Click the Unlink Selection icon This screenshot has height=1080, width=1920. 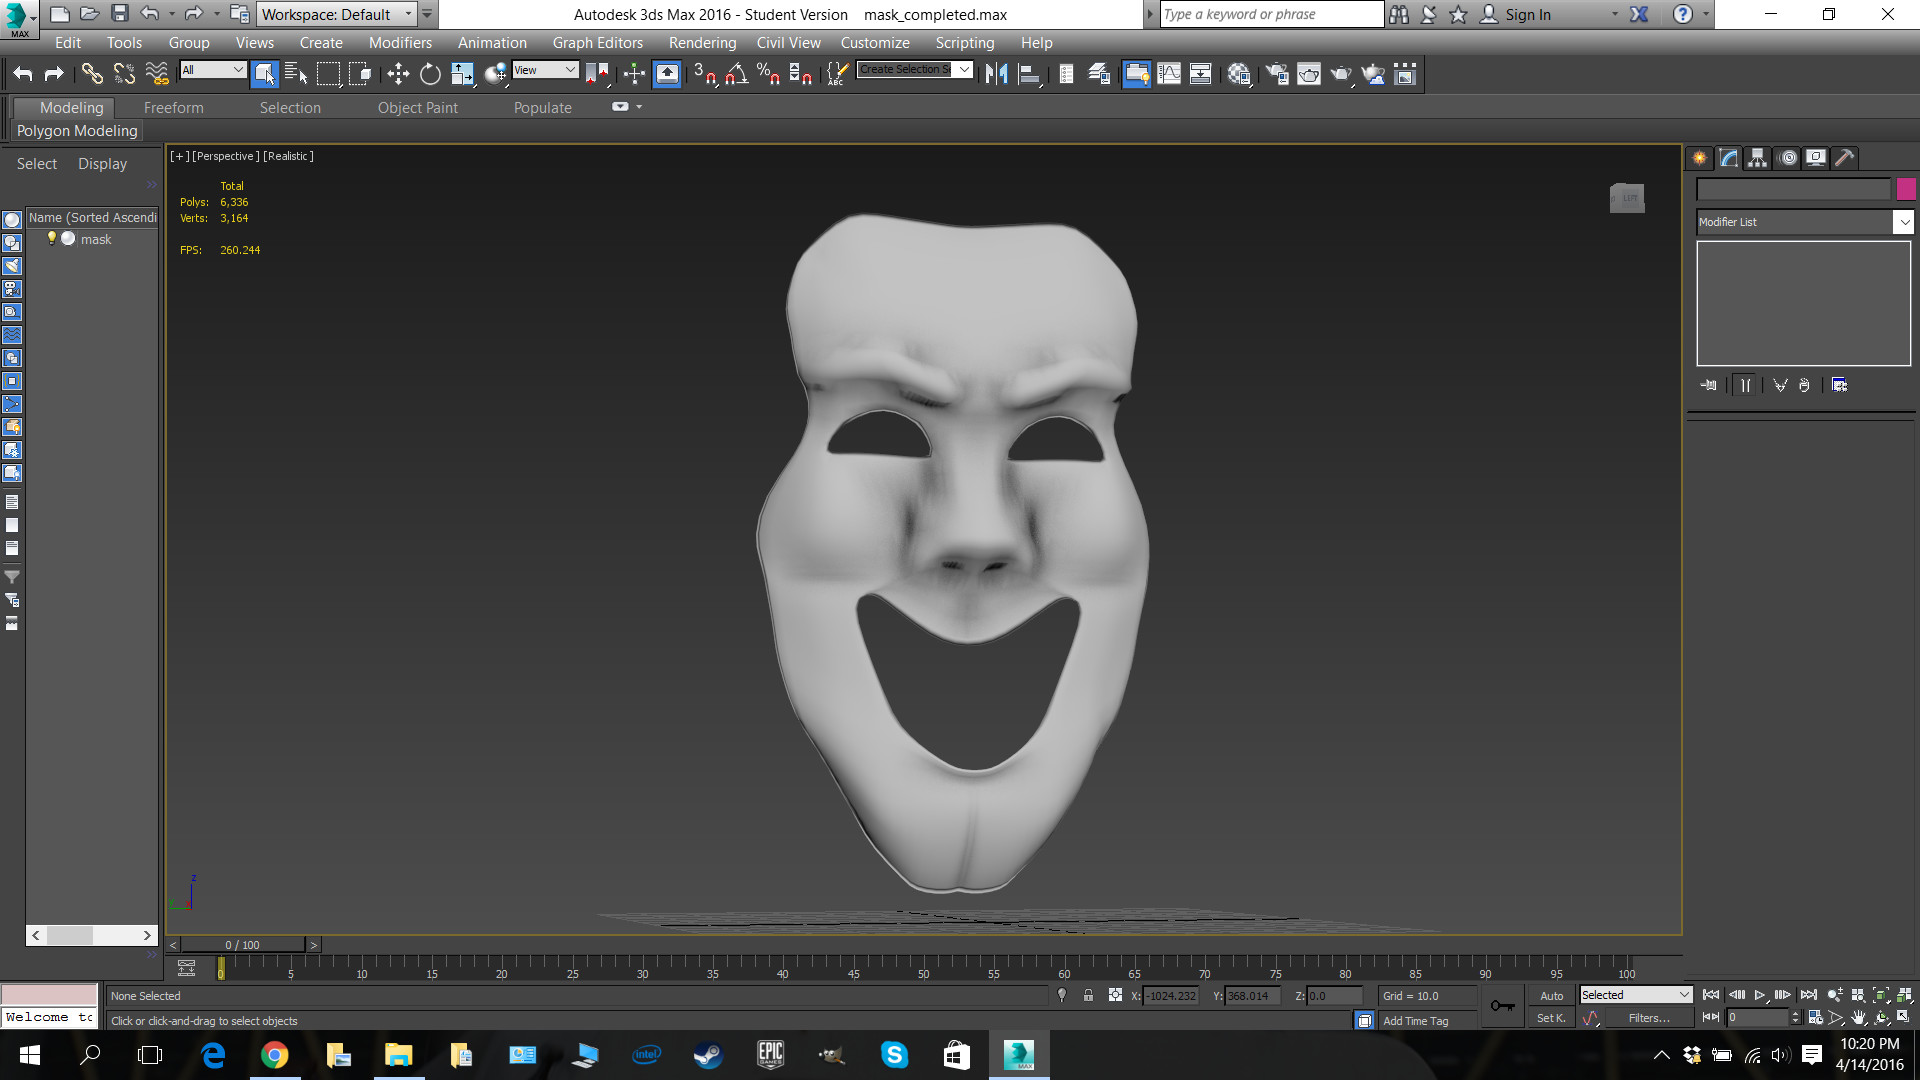pyautogui.click(x=124, y=74)
